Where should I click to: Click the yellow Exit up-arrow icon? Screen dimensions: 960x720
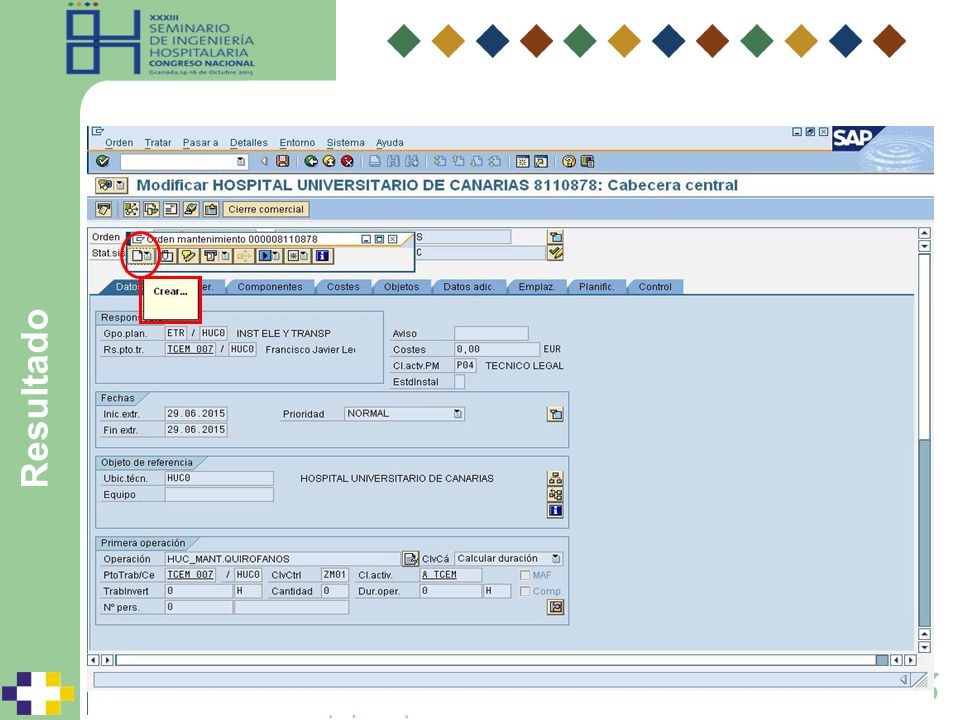[329, 161]
